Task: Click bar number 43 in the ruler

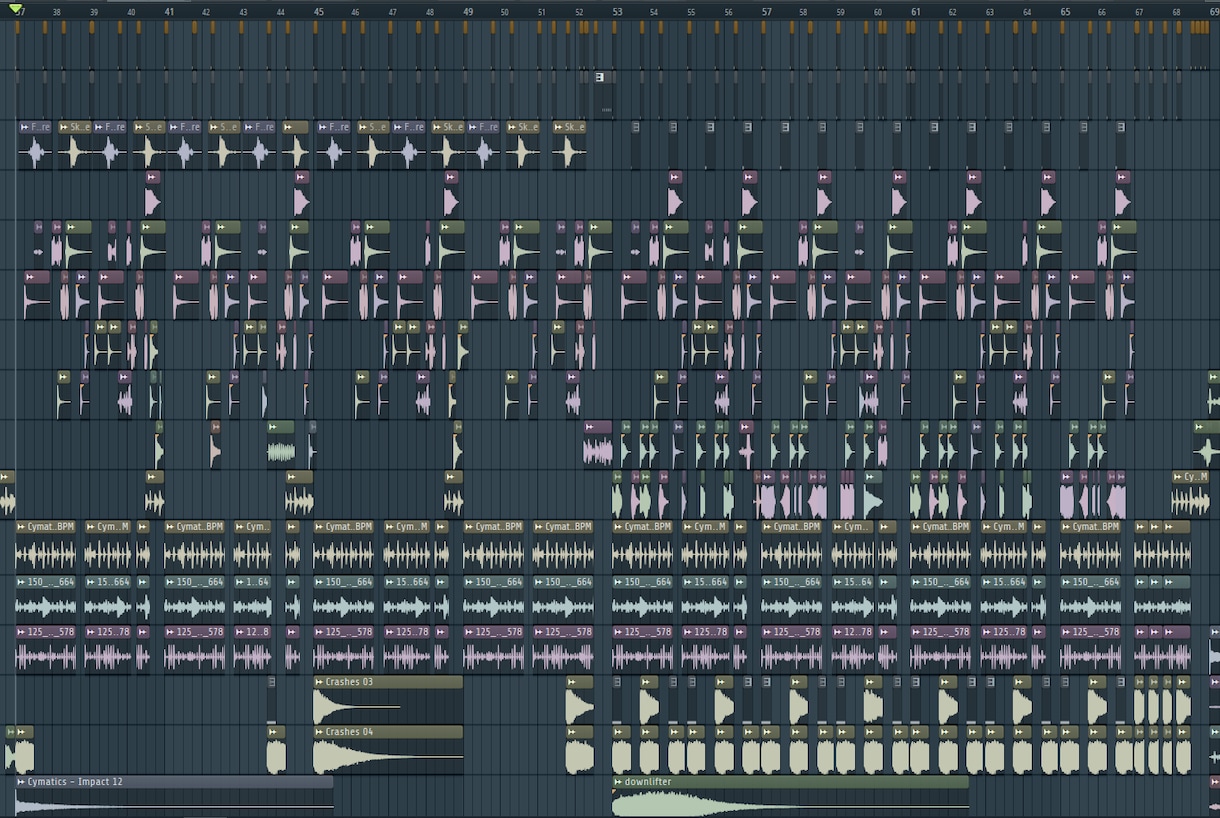Action: 243,12
